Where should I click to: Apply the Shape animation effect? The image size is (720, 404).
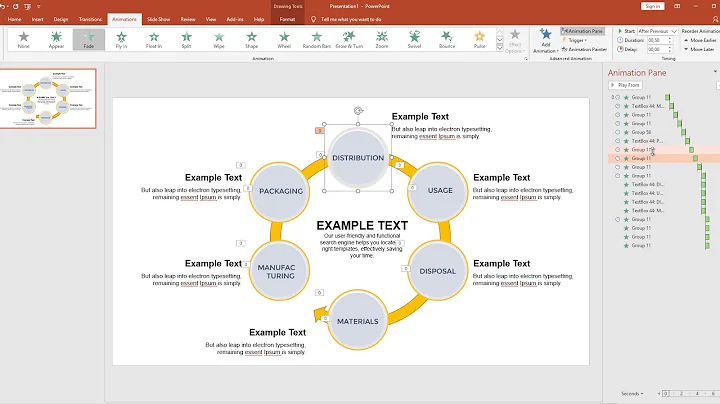click(x=252, y=39)
